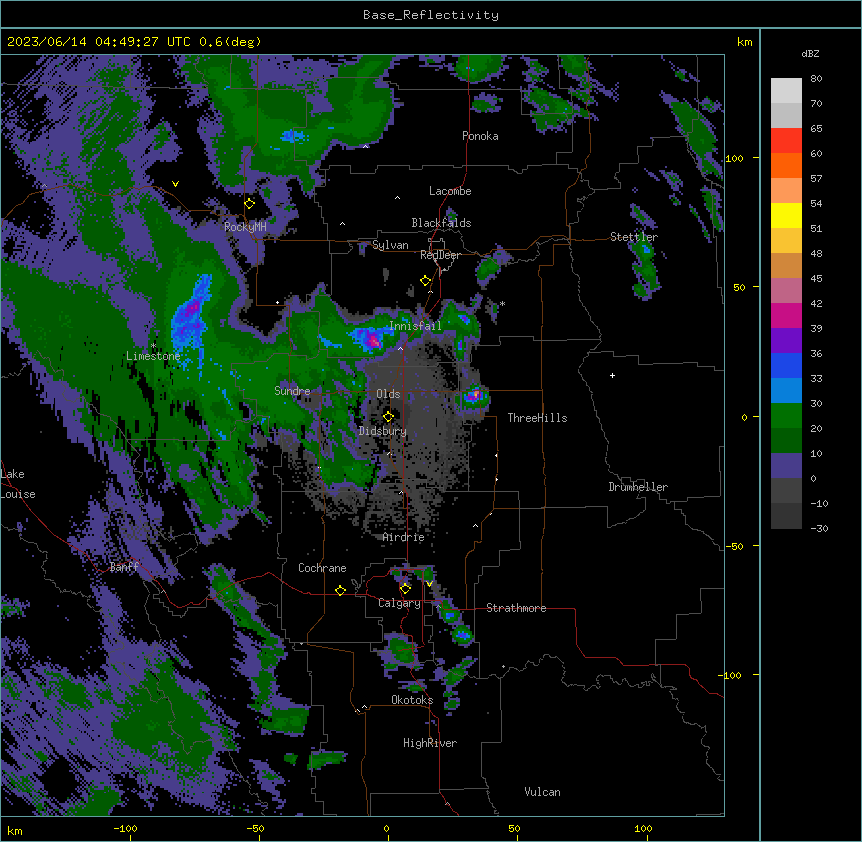Click the dBZ legend heading
The height and width of the screenshot is (842, 862).
pos(810,54)
